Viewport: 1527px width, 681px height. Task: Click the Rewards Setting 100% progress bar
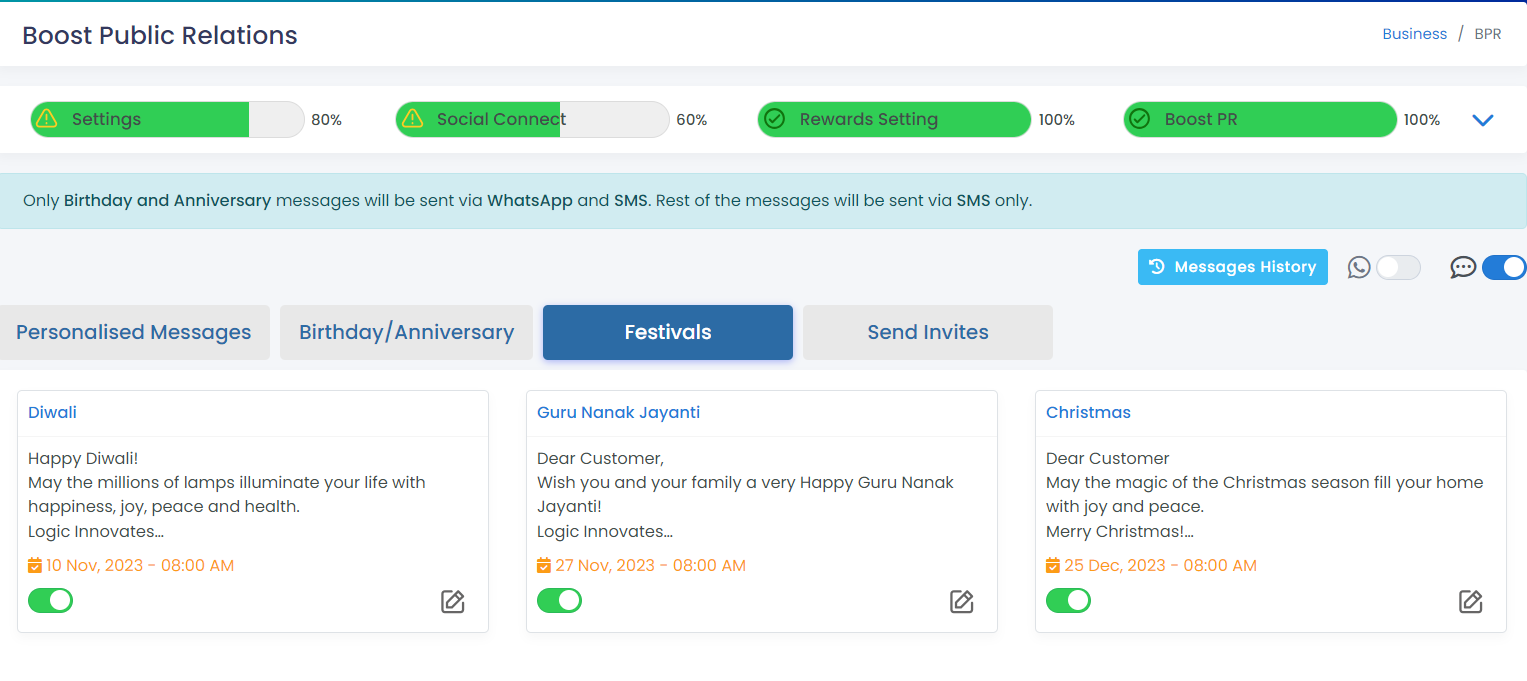click(894, 119)
